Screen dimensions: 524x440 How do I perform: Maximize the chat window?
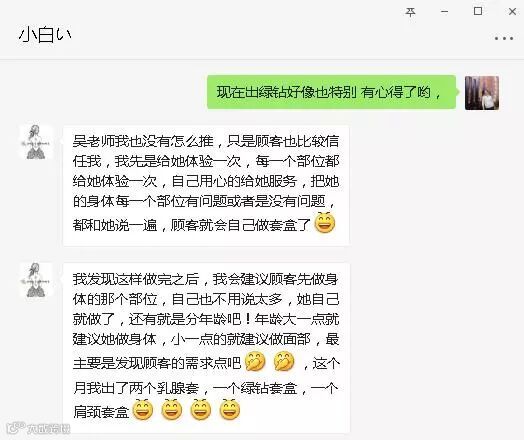point(478,11)
